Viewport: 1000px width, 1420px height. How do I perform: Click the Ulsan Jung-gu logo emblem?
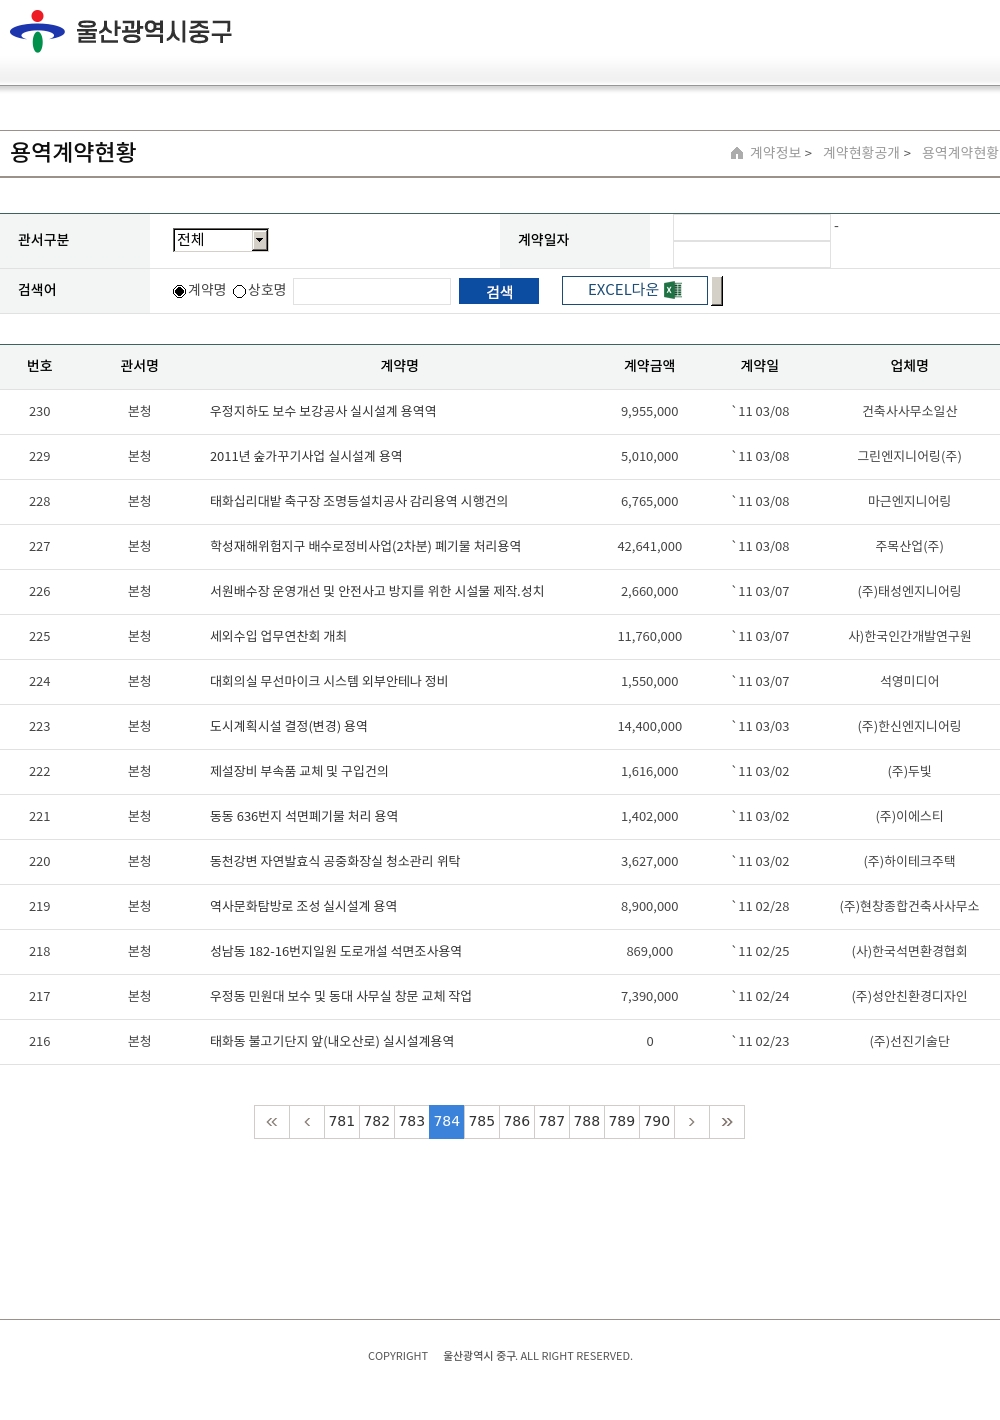(x=37, y=31)
